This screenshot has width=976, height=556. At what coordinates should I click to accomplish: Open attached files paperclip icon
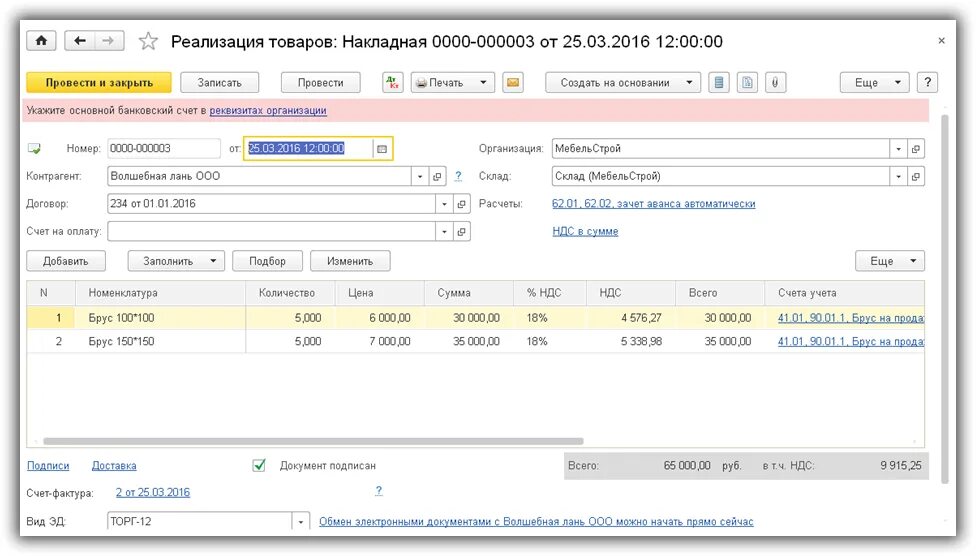(775, 83)
